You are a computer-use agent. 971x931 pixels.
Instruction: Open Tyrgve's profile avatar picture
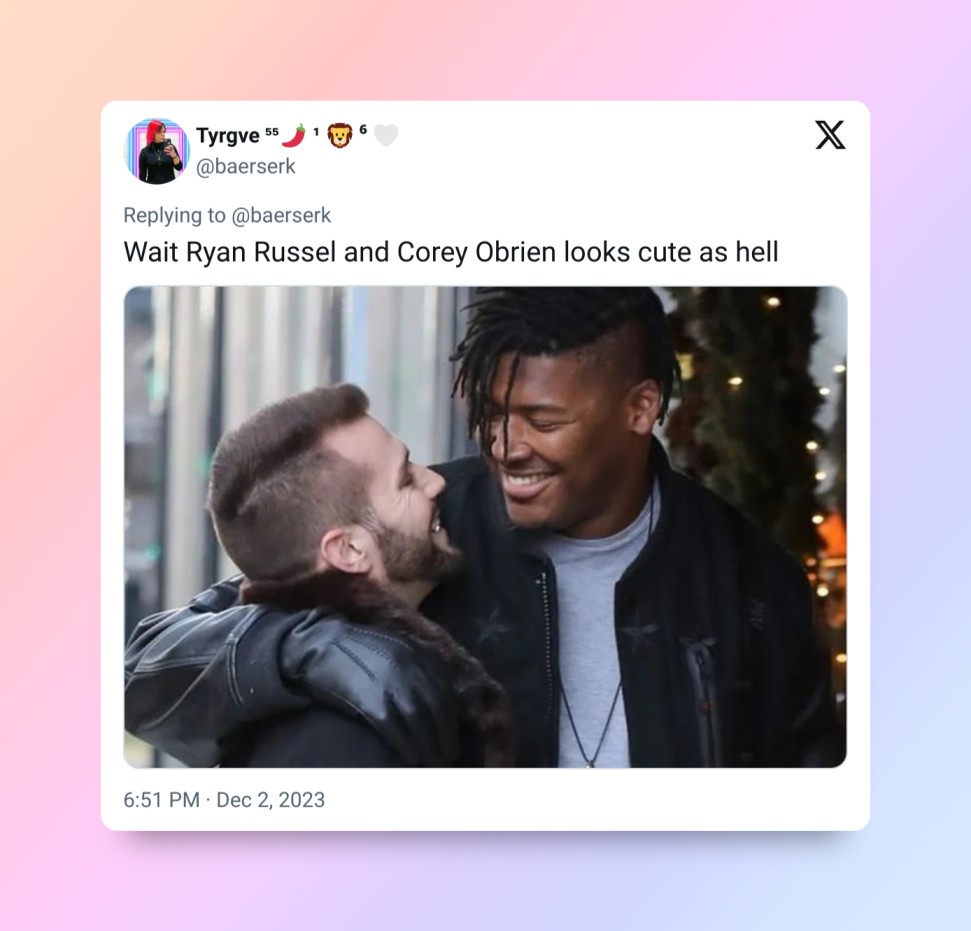[x=157, y=151]
